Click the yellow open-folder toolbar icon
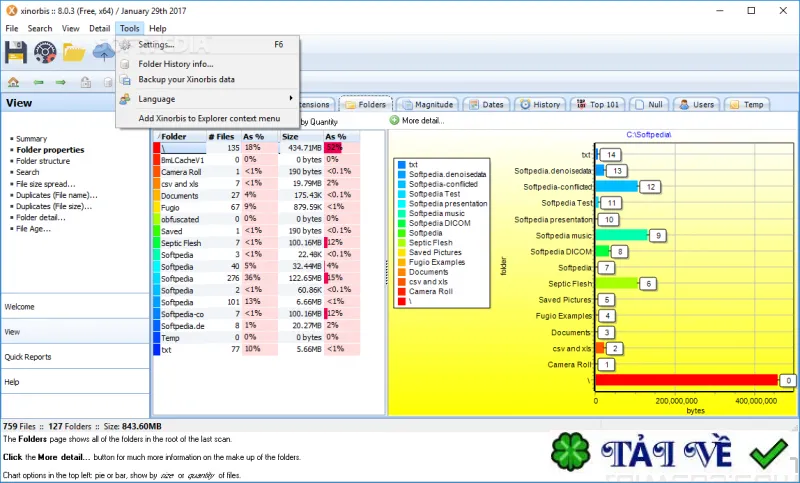Screen dimensions: 800x483 click(x=74, y=52)
